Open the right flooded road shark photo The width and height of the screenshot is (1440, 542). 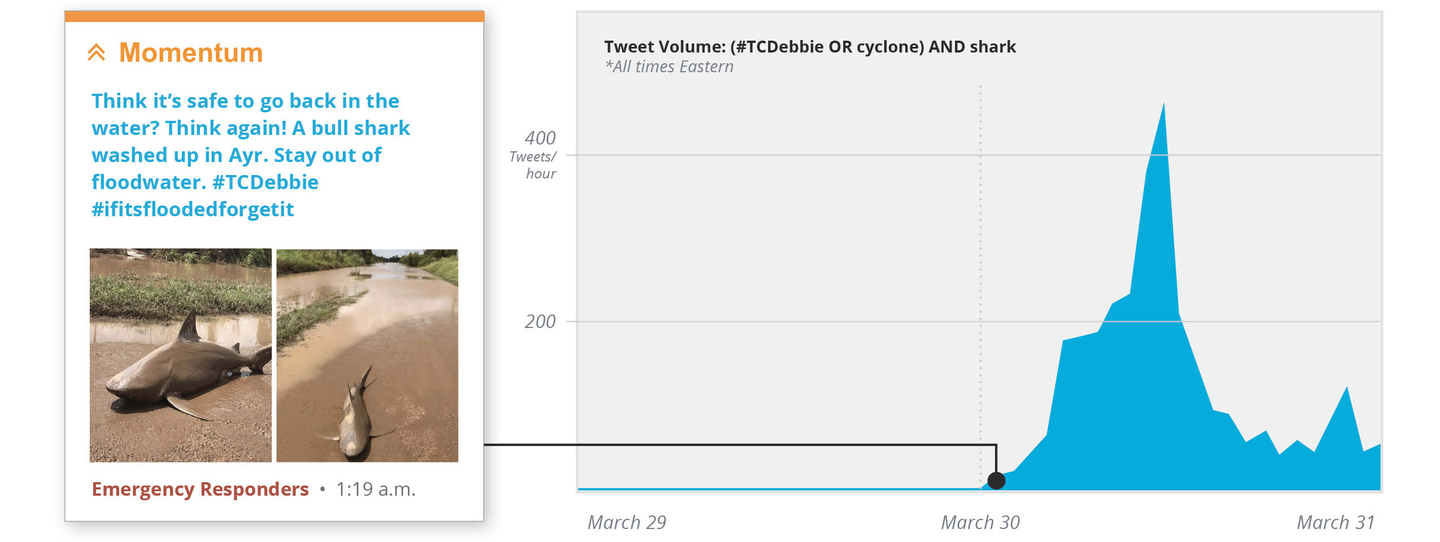pyautogui.click(x=367, y=355)
